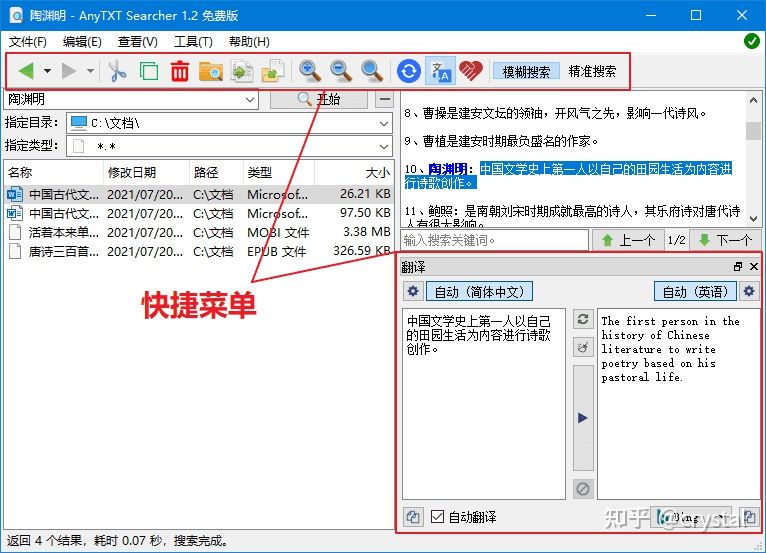The height and width of the screenshot is (553, 766).
Task: Cut selected file with scissors icon
Action: [x=117, y=71]
